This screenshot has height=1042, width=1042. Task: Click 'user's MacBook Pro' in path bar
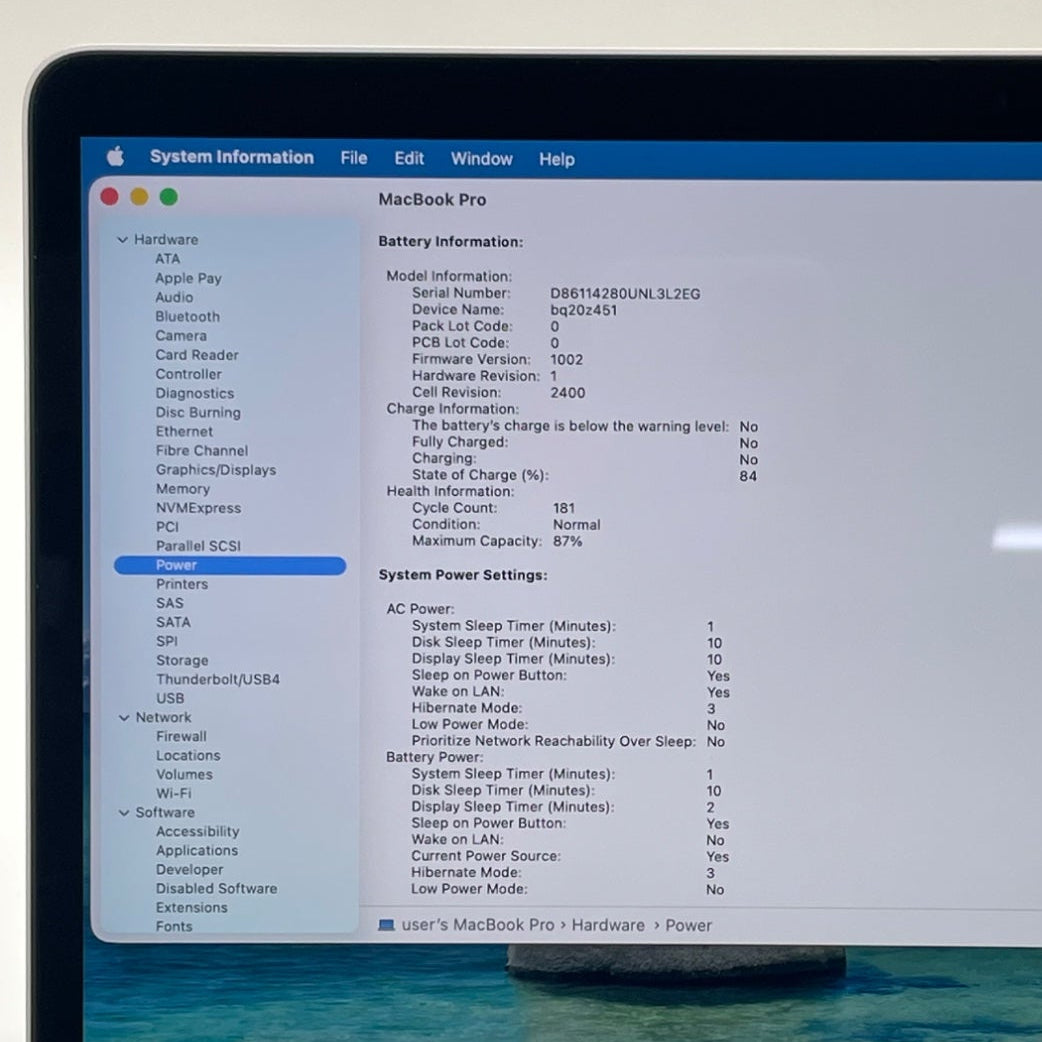pos(478,925)
